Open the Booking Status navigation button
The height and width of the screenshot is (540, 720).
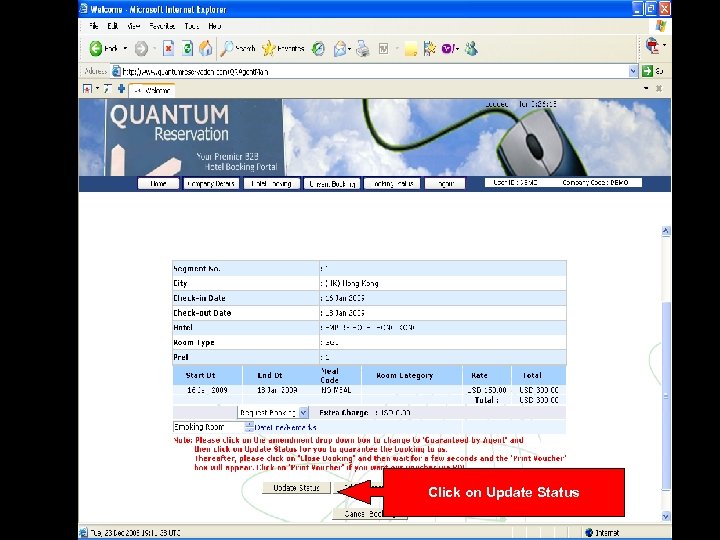[x=392, y=184]
